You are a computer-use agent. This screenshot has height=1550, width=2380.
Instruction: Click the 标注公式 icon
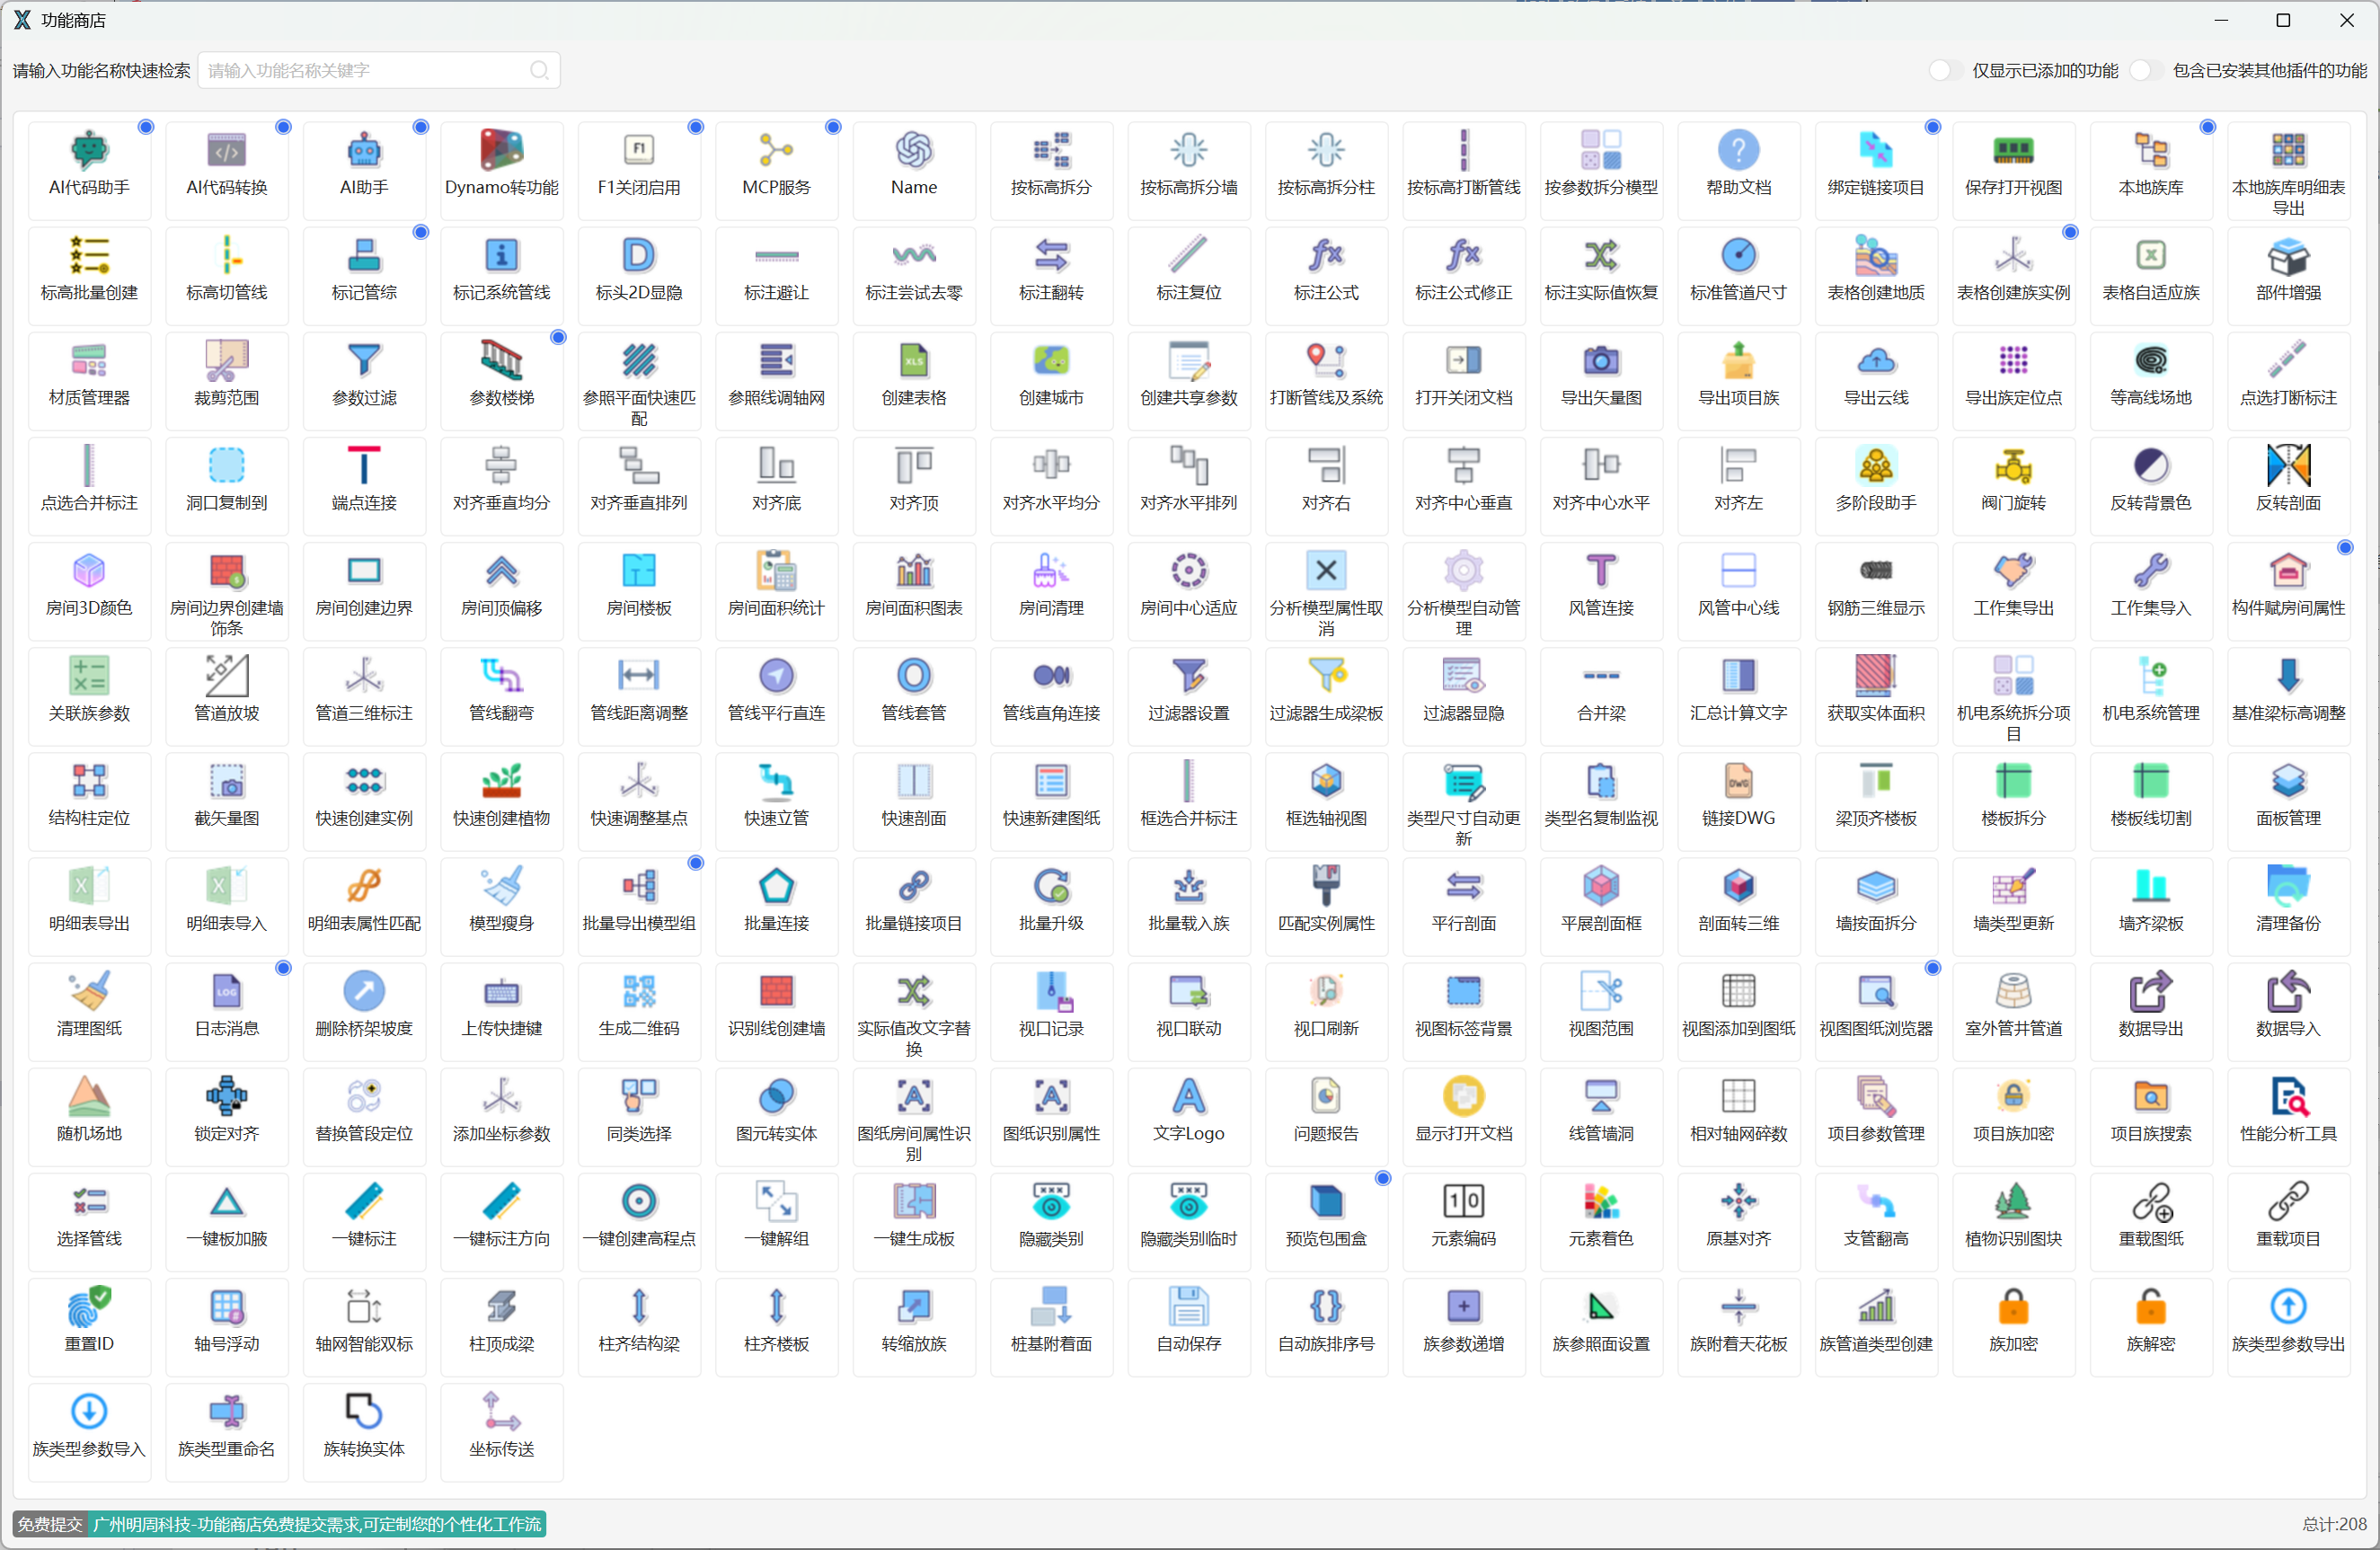click(1326, 255)
